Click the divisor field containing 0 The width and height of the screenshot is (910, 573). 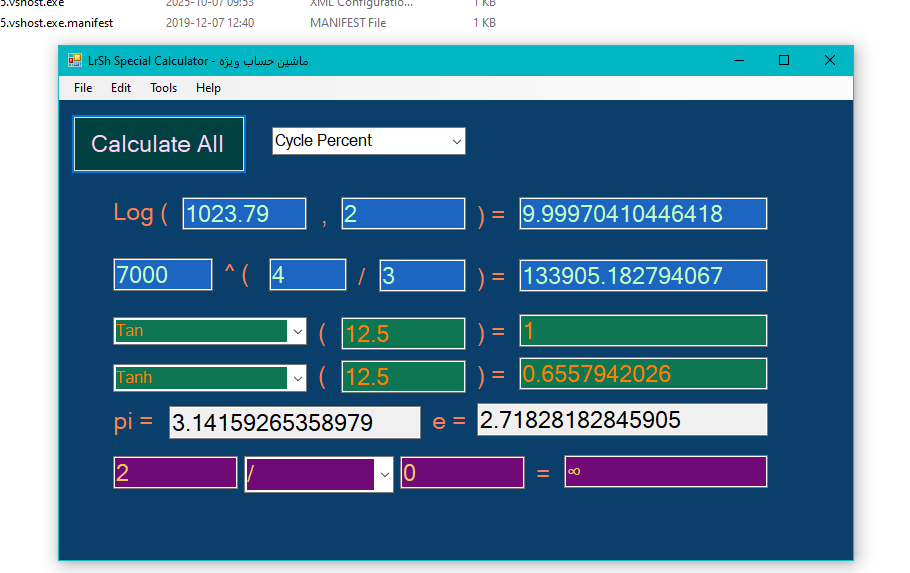[462, 473]
